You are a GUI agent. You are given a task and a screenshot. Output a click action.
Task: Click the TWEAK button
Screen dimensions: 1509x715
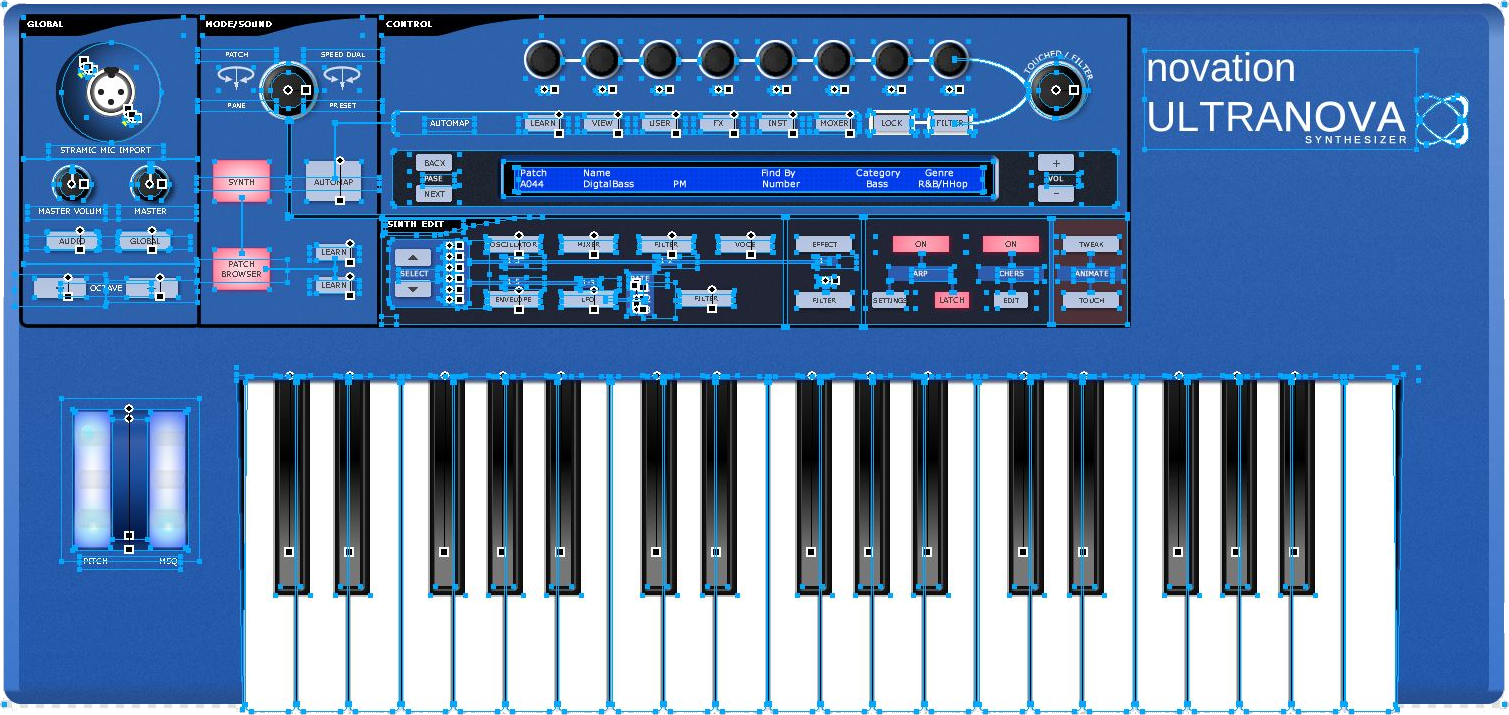1091,245
